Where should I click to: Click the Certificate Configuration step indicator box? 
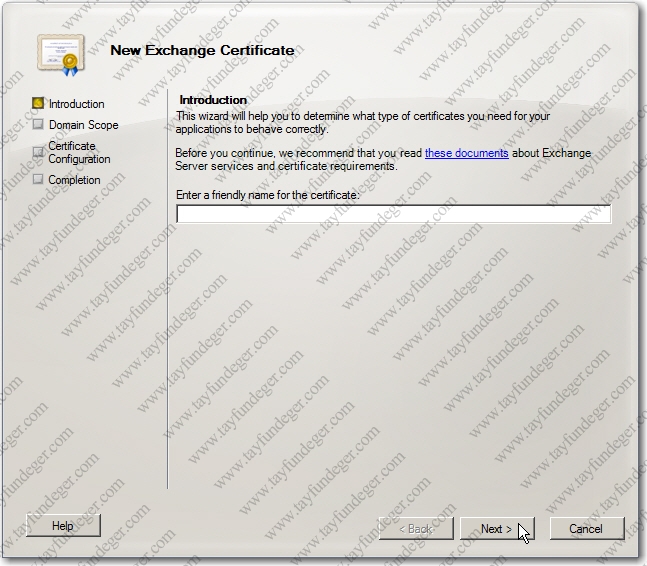(38, 152)
